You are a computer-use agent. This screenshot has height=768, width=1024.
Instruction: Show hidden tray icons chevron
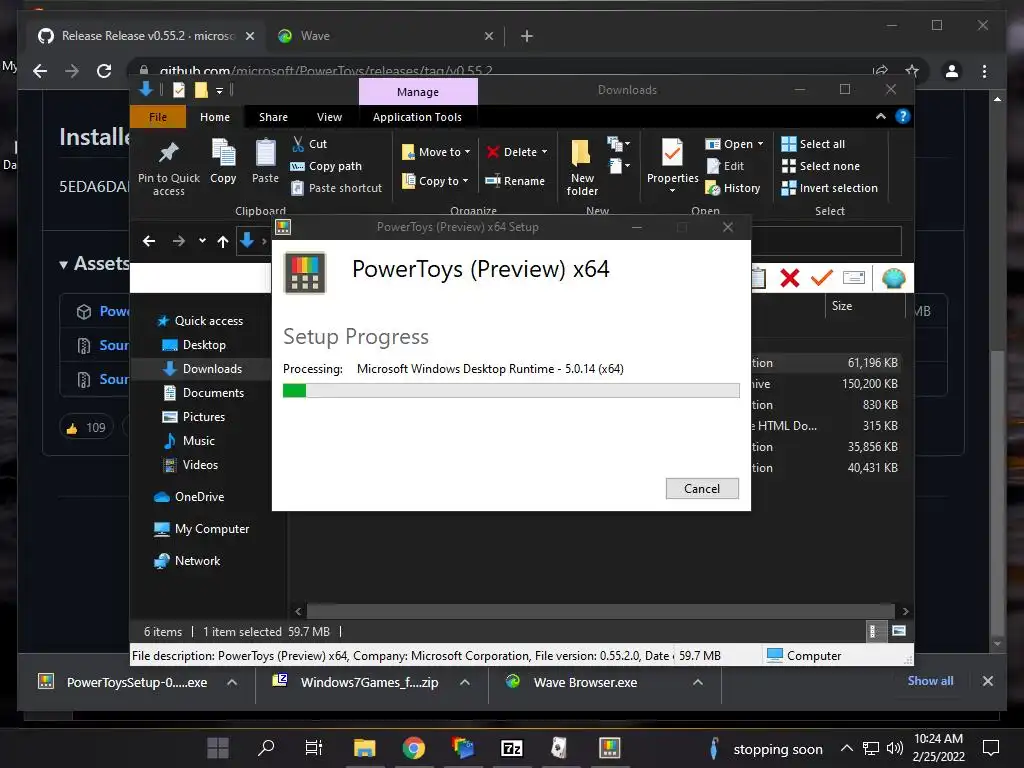(846, 748)
